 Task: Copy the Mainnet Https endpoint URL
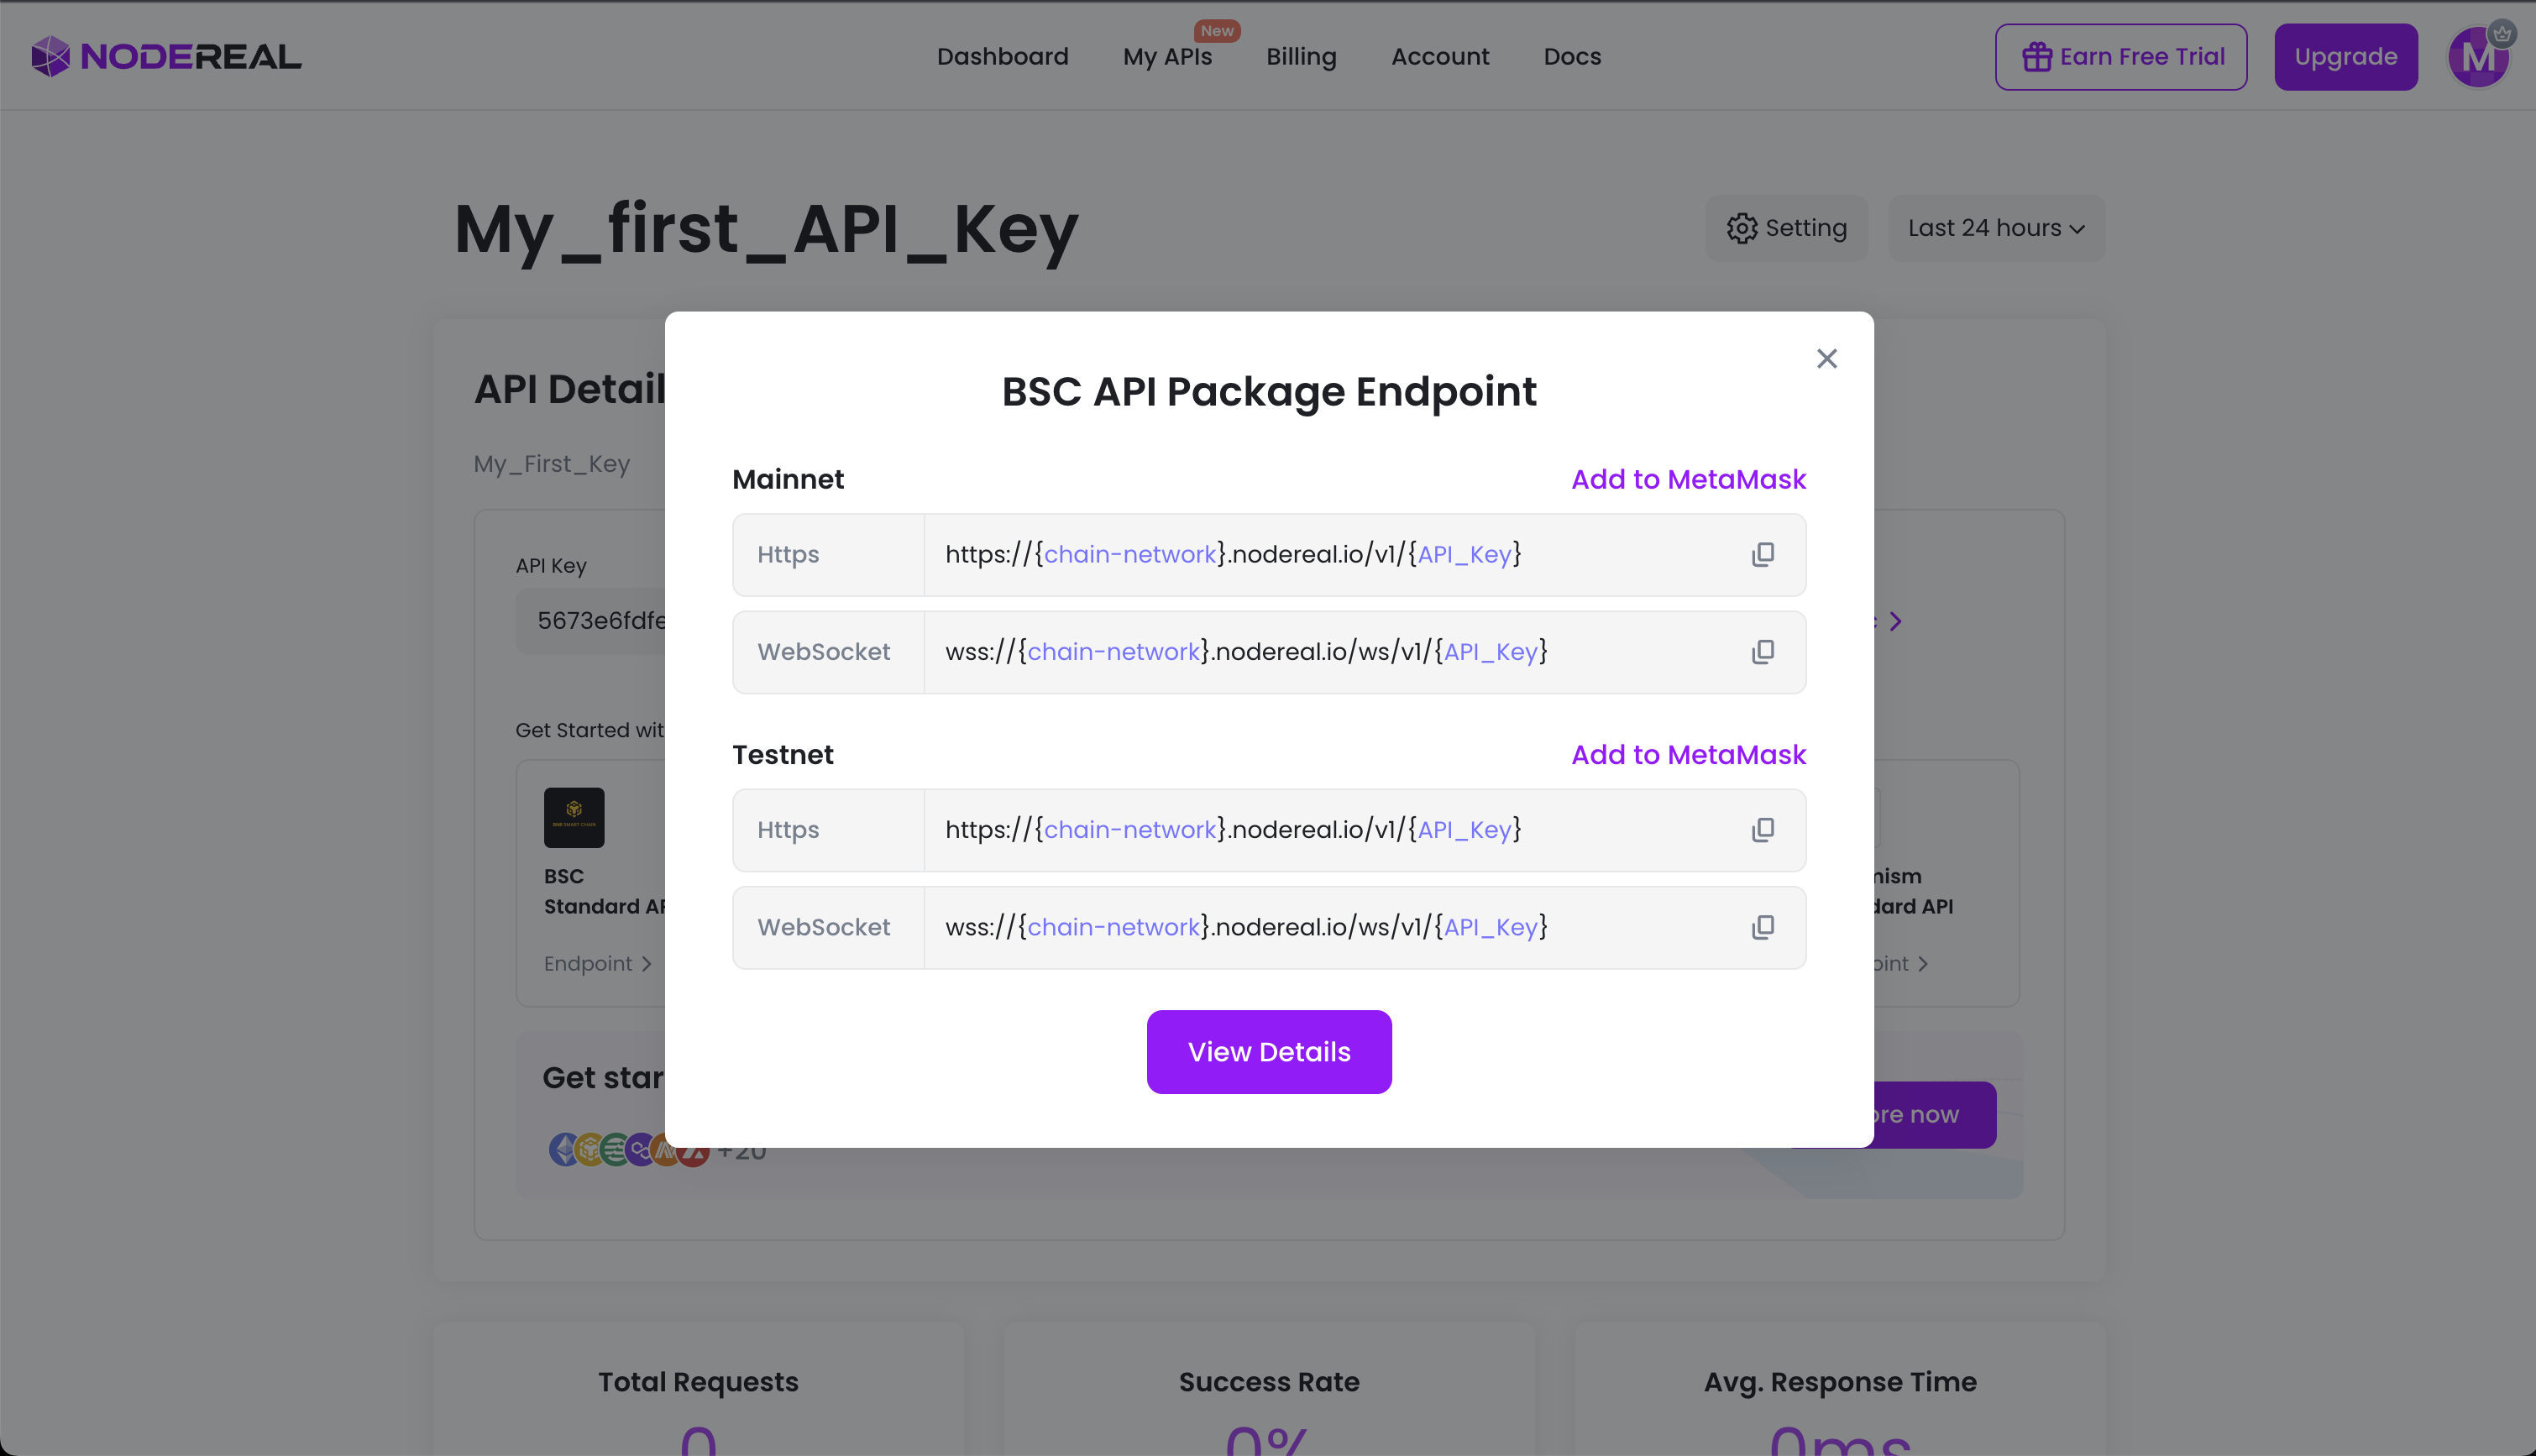coord(1762,554)
